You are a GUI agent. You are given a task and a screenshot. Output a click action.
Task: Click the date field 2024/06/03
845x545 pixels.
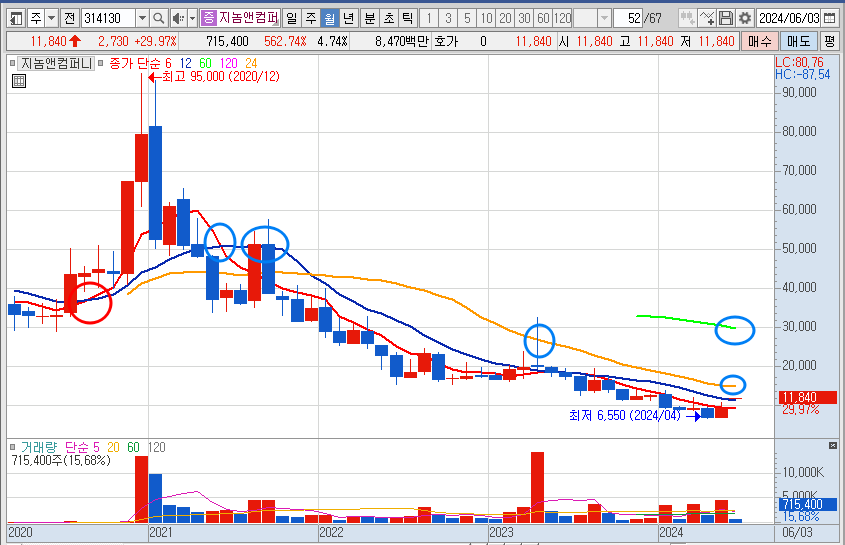click(x=789, y=18)
